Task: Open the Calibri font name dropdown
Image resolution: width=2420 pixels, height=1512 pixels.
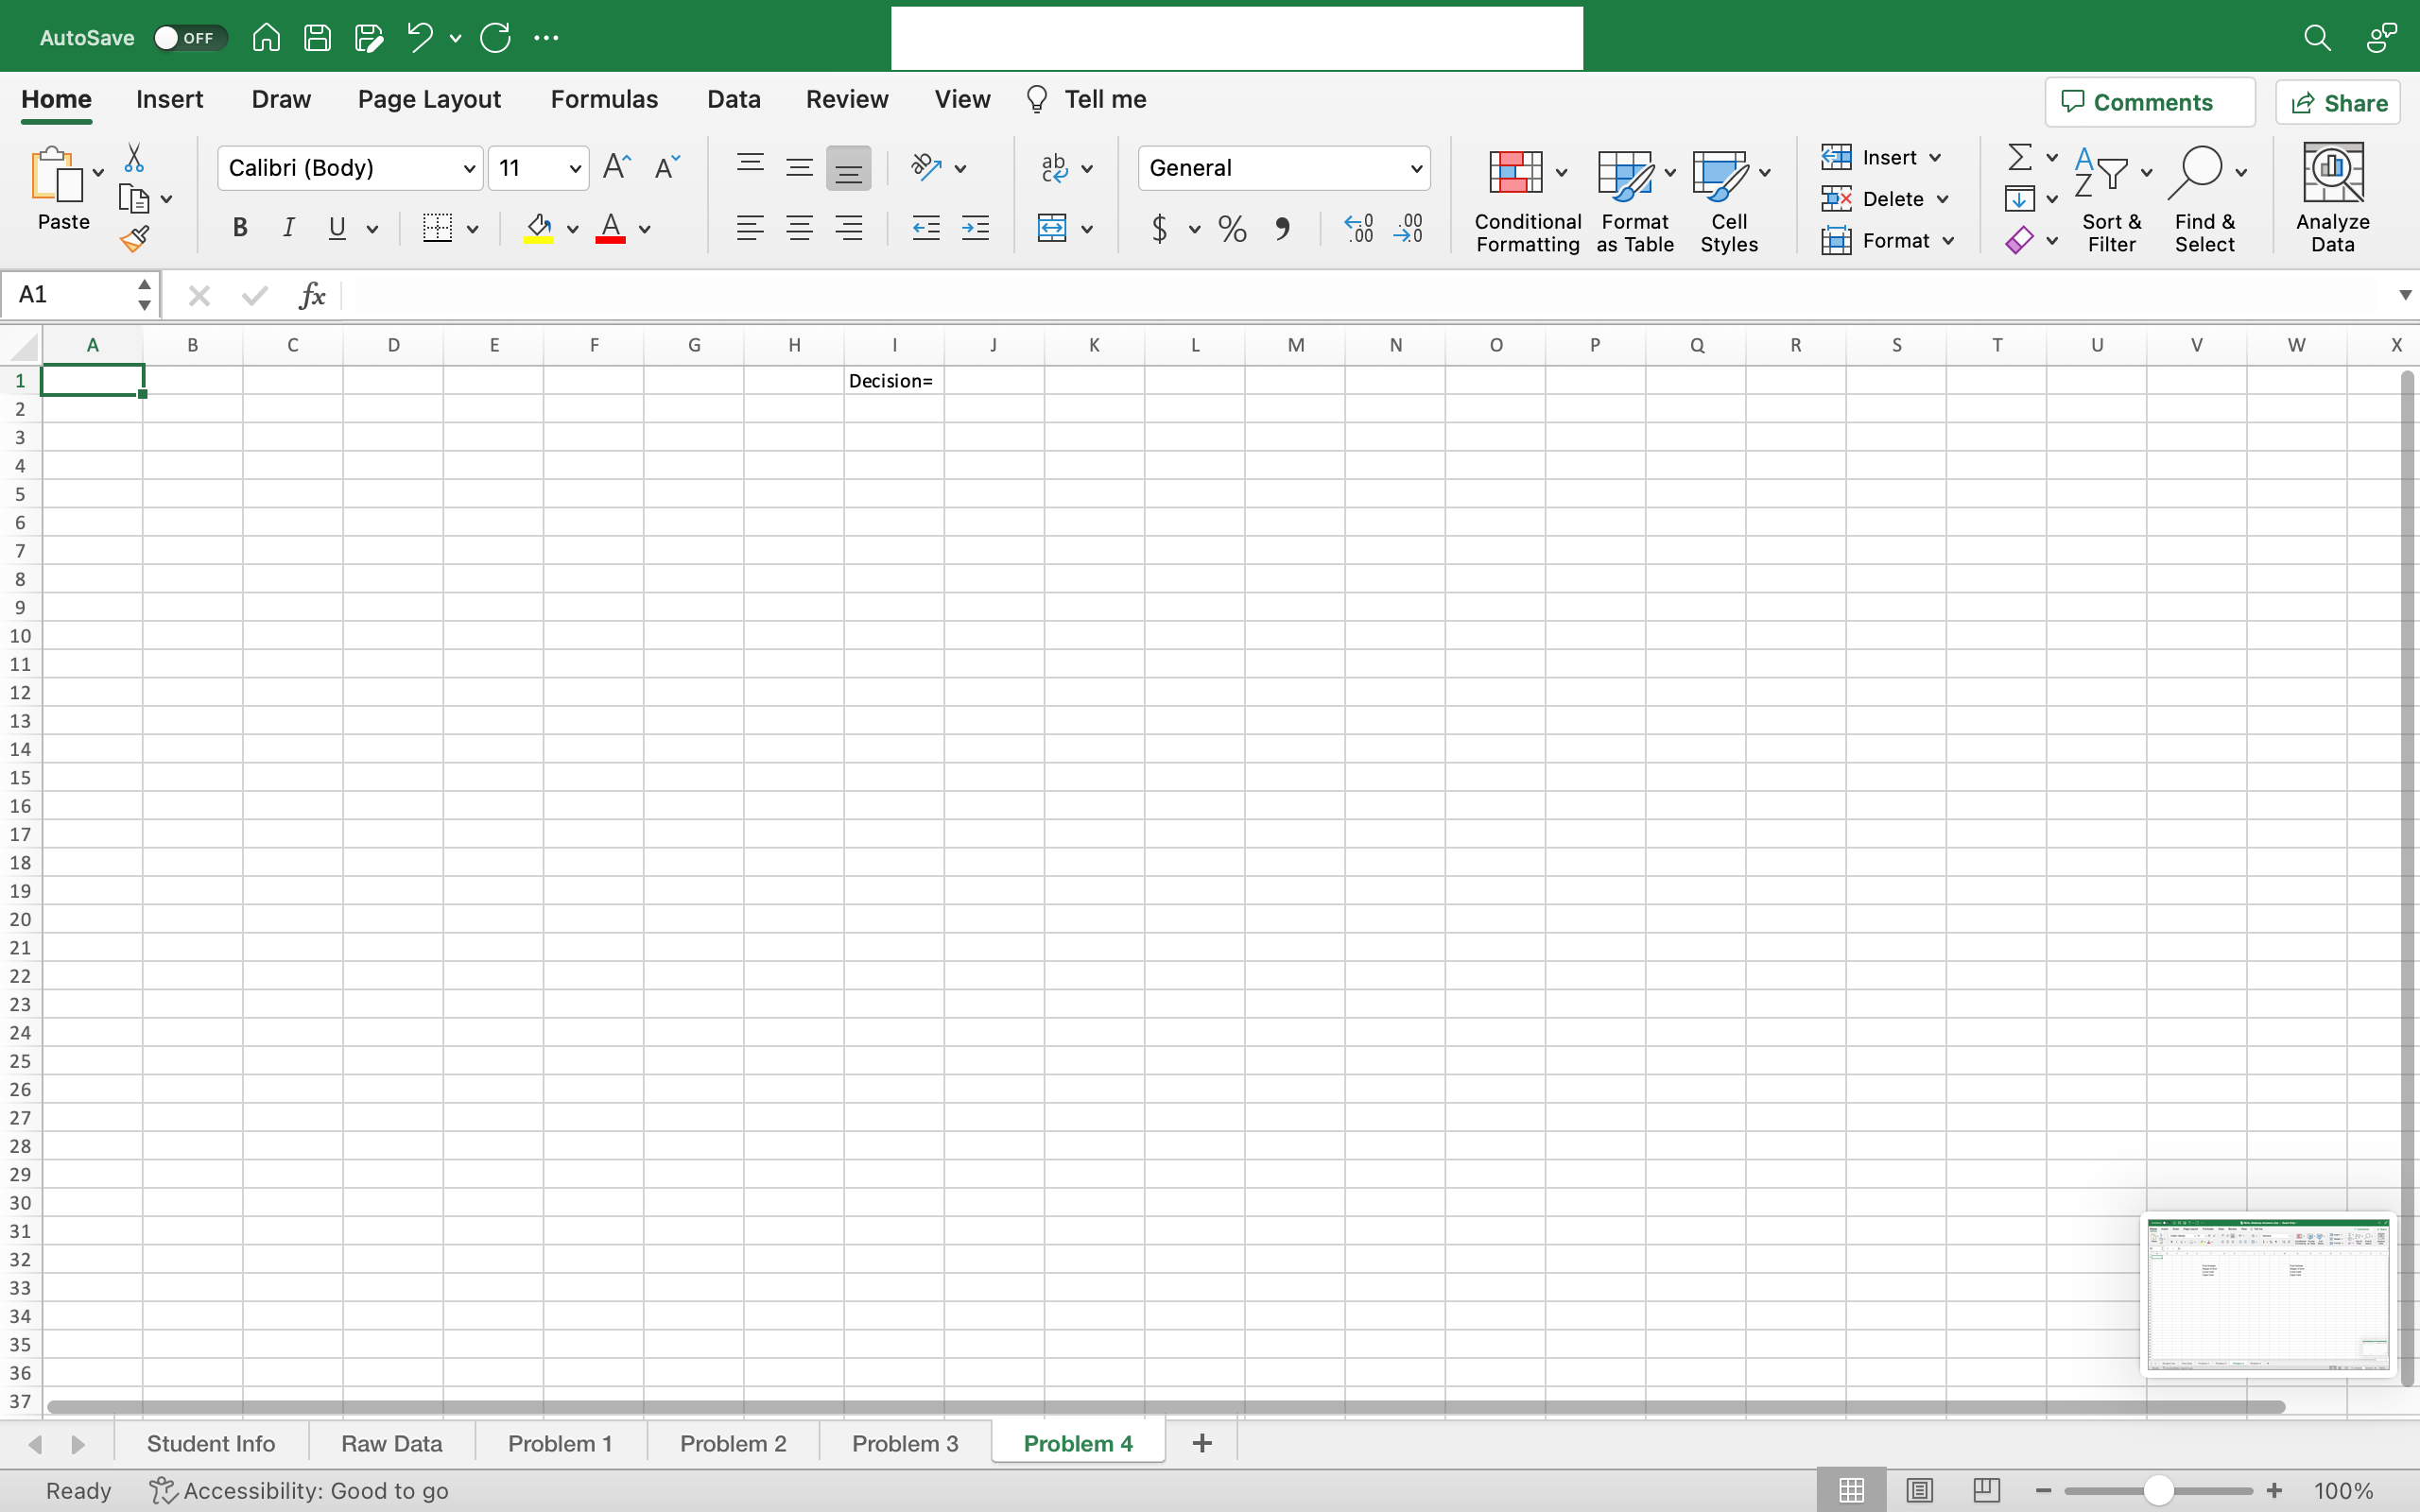Action: point(469,168)
